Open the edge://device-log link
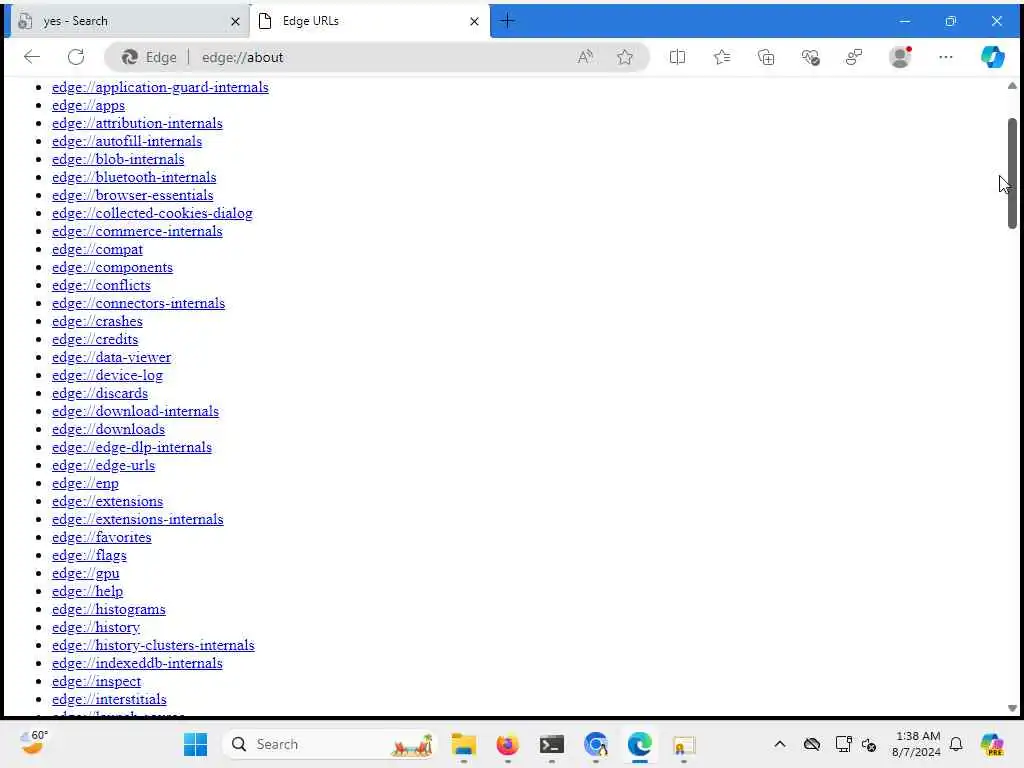The image size is (1024, 768). 107,376
